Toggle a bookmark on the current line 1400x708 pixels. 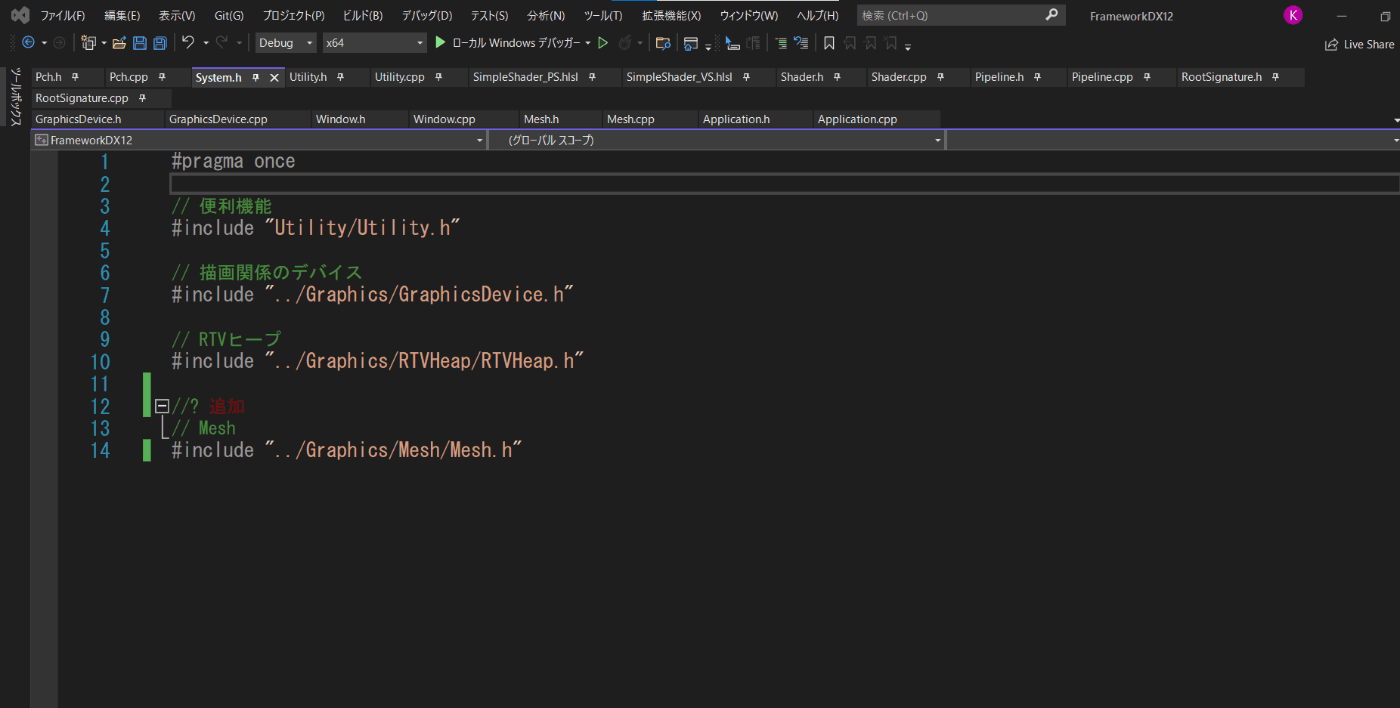click(829, 43)
